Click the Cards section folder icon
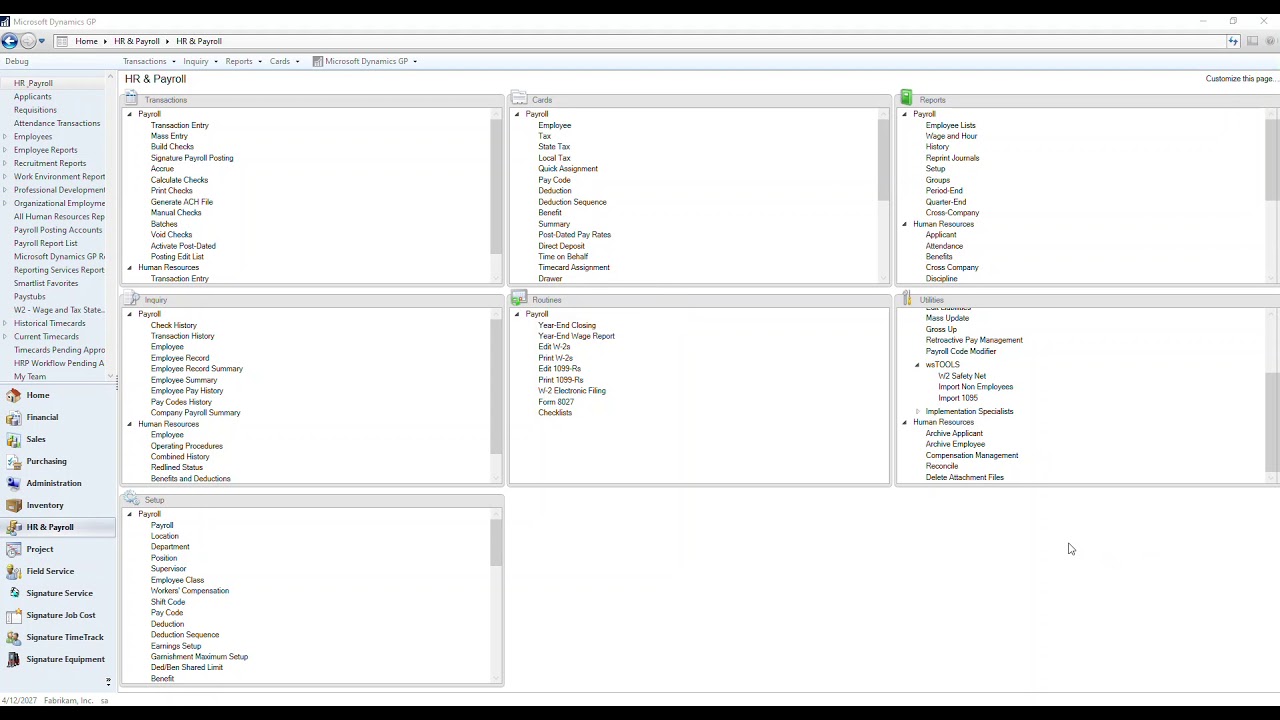The width and height of the screenshot is (1280, 720). [x=519, y=98]
